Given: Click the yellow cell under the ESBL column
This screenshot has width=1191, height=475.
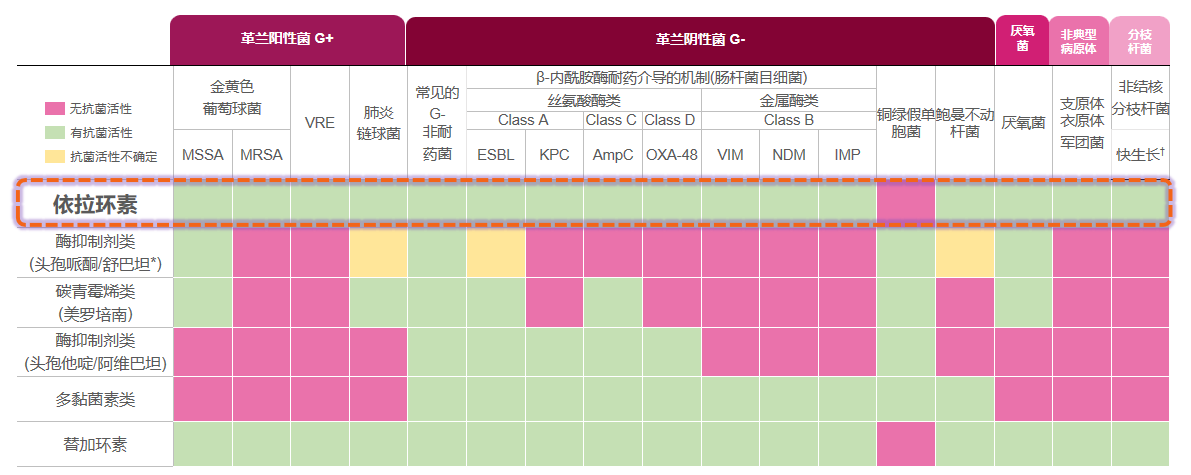Looking at the screenshot, I should point(495,253).
